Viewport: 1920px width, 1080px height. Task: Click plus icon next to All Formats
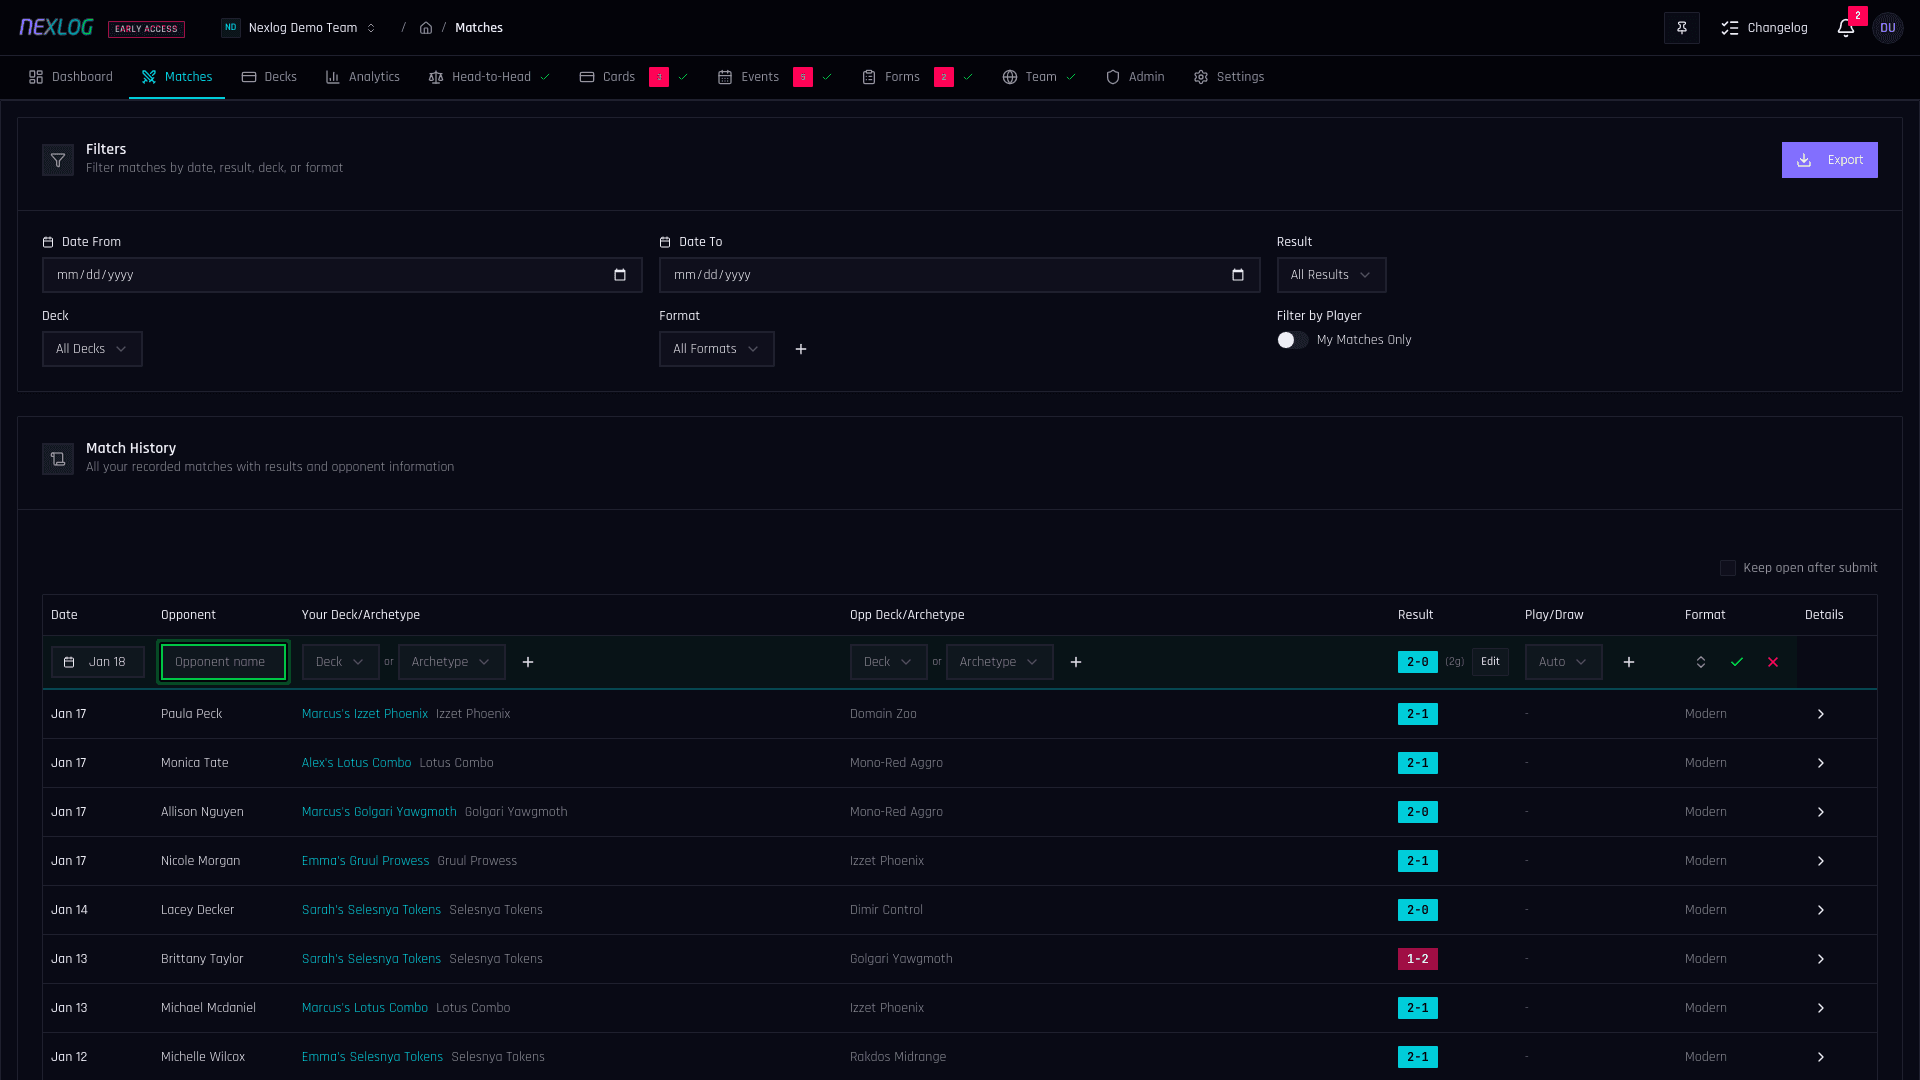pyautogui.click(x=801, y=349)
